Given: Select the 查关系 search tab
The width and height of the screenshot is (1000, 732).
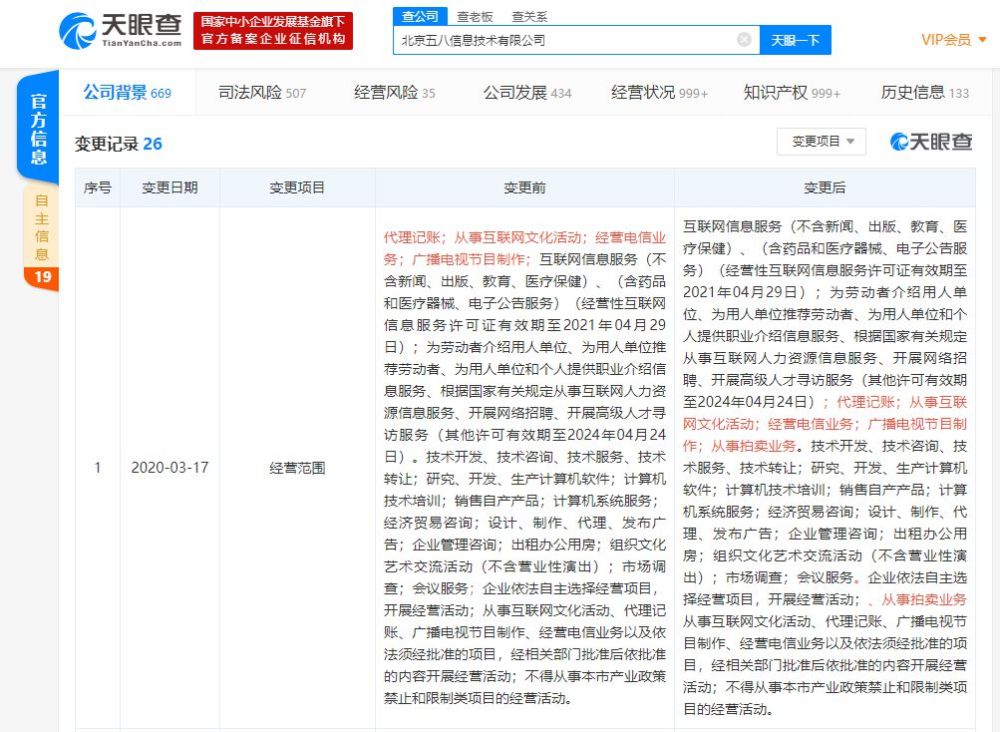Looking at the screenshot, I should tap(529, 17).
